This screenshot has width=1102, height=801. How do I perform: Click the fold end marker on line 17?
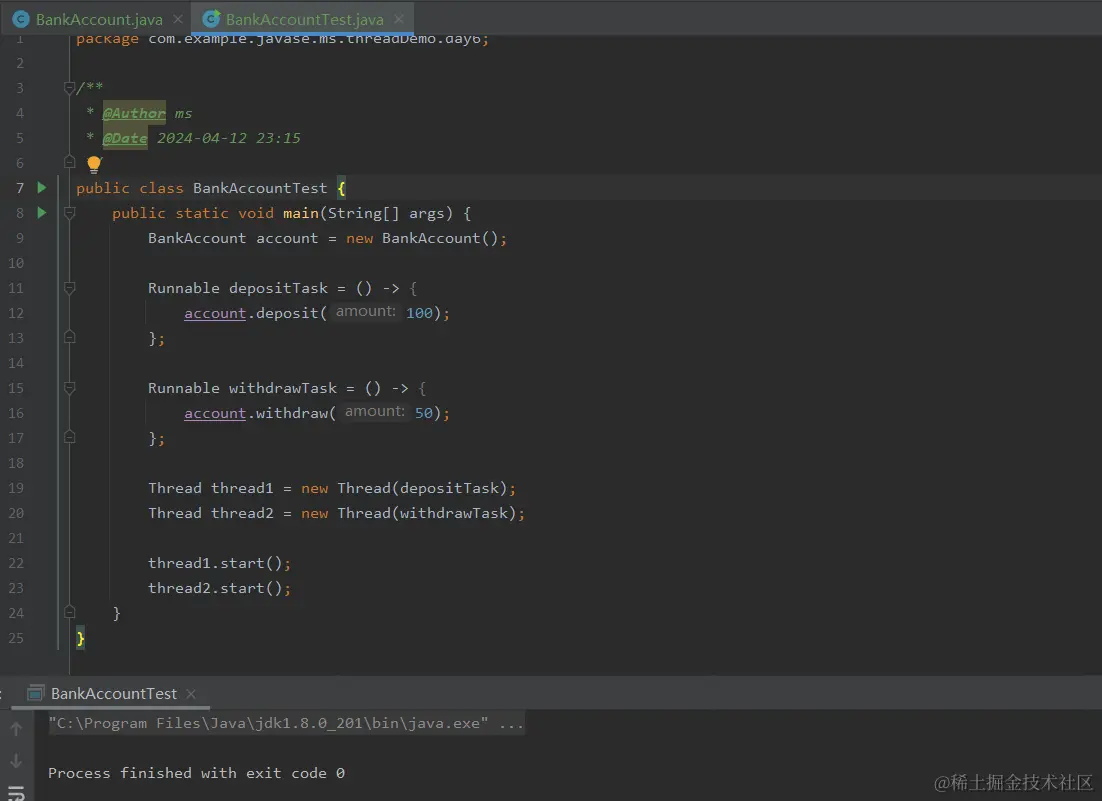click(69, 437)
